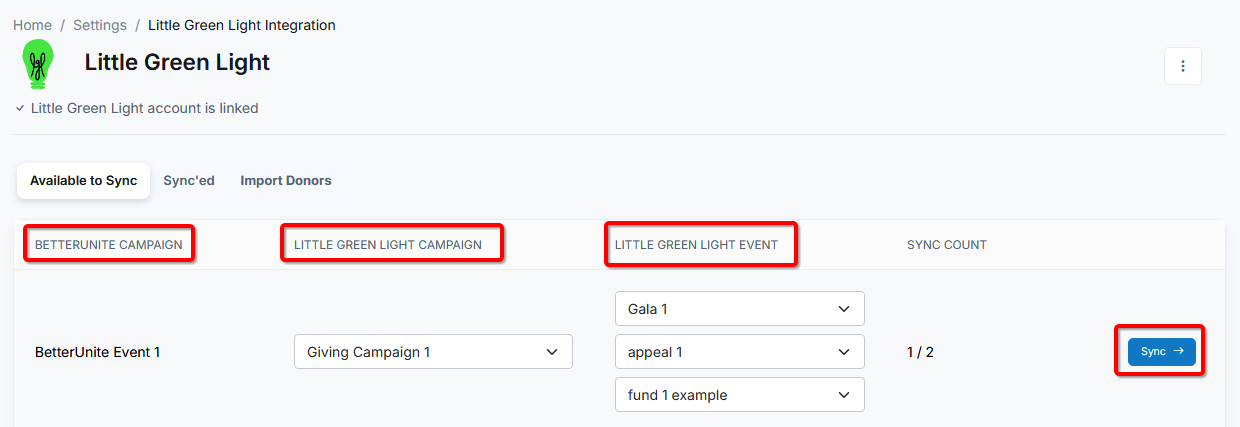
Task: Open the three-dot options menu
Action: pos(1183,66)
